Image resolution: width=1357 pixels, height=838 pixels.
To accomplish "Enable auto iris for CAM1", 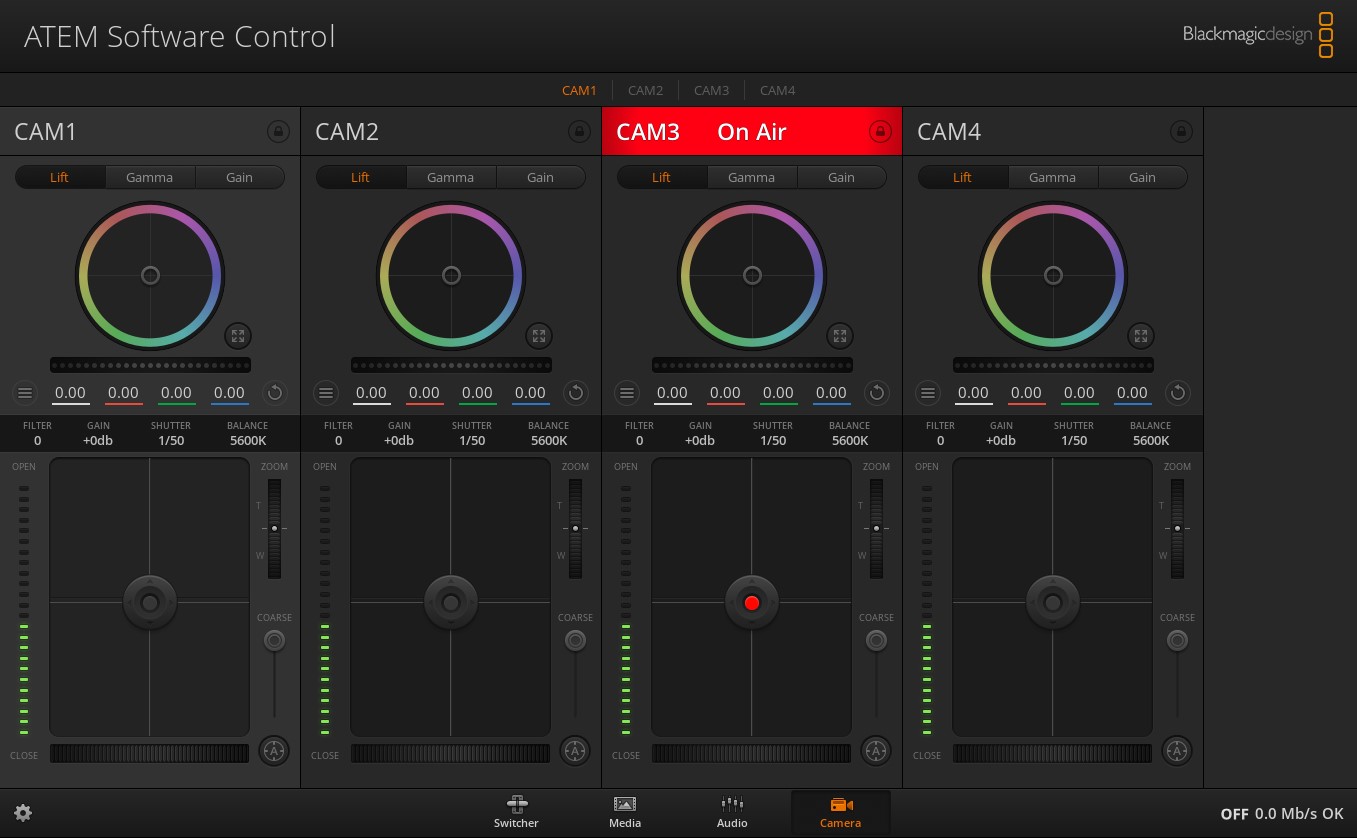I will (274, 750).
